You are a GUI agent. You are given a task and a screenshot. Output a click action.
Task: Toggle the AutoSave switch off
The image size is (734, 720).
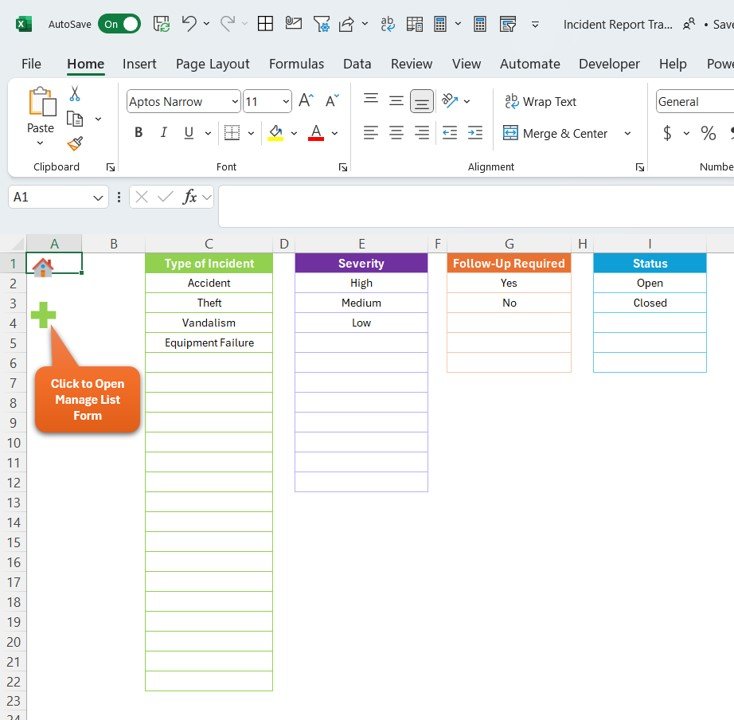coord(119,24)
